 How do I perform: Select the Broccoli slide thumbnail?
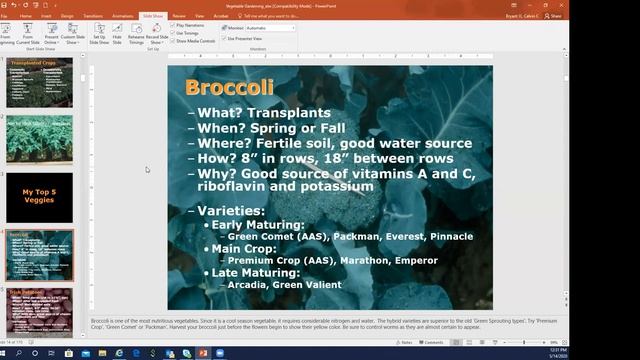pyautogui.click(x=40, y=256)
